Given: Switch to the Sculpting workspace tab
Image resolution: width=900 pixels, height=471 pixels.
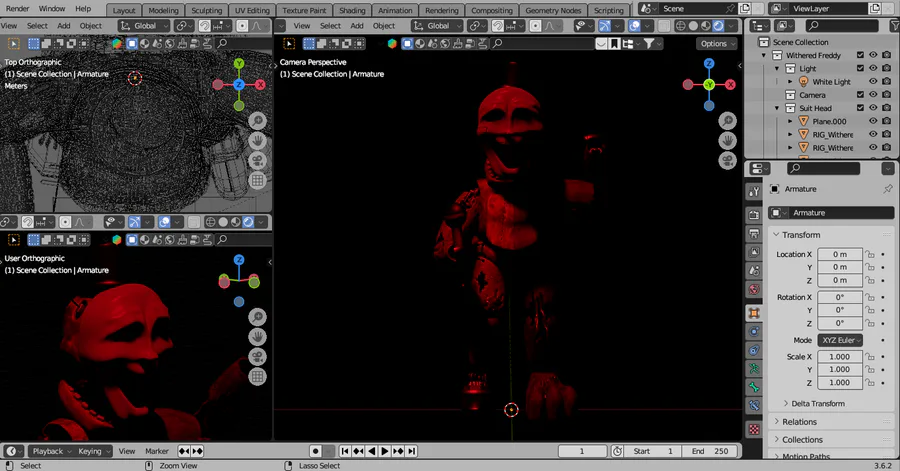Looking at the screenshot, I should pos(206,10).
